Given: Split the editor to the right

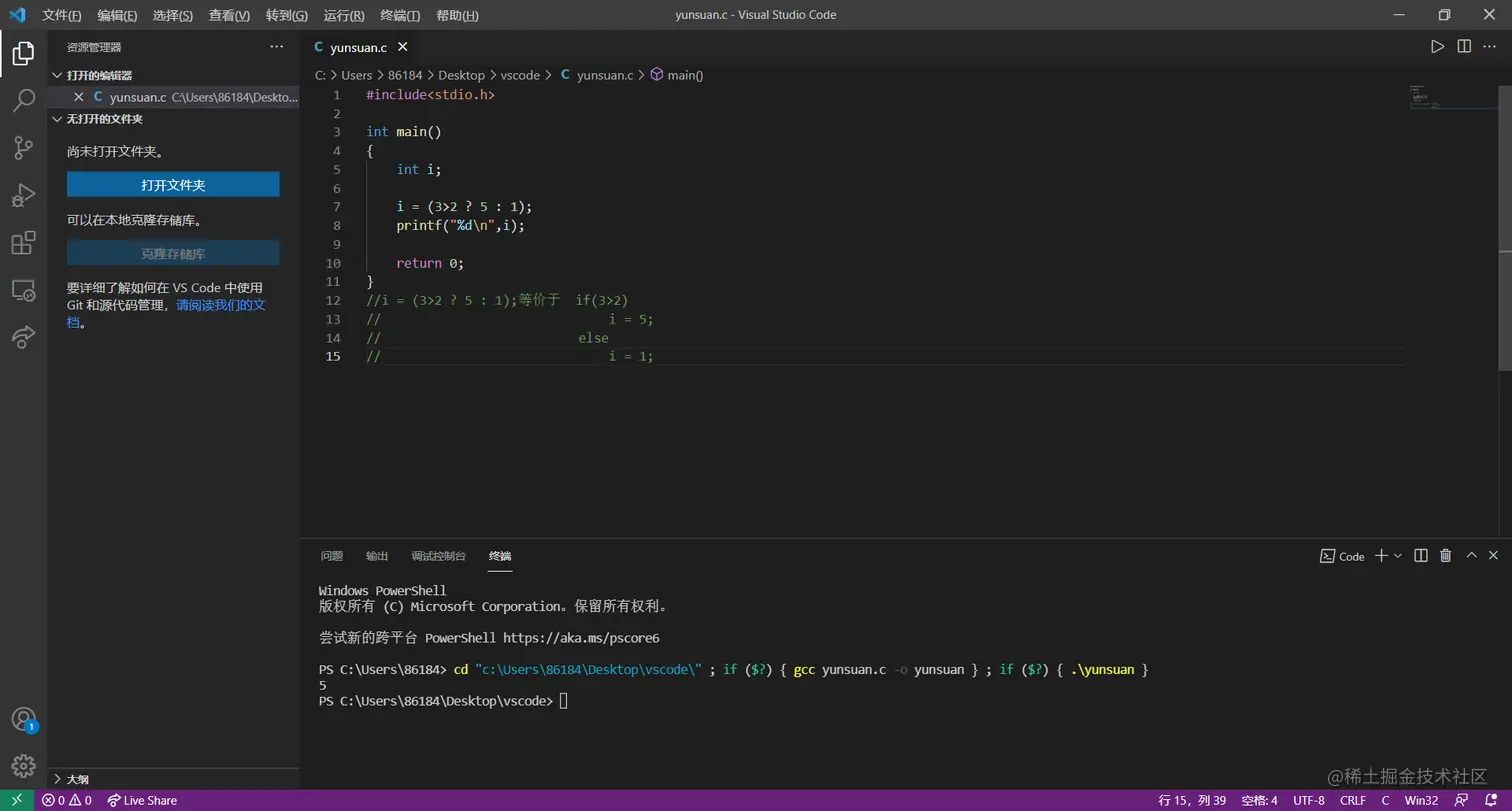Looking at the screenshot, I should point(1464,46).
